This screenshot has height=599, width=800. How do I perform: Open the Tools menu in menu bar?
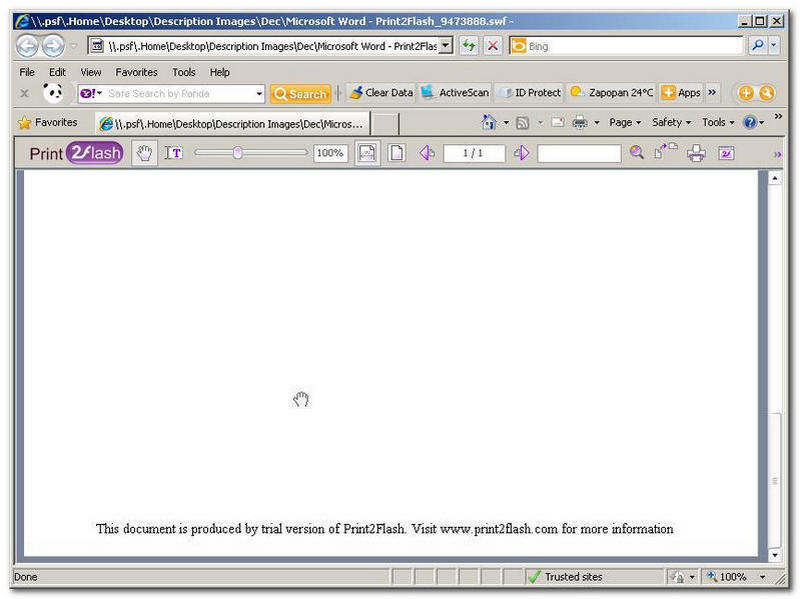(x=184, y=72)
